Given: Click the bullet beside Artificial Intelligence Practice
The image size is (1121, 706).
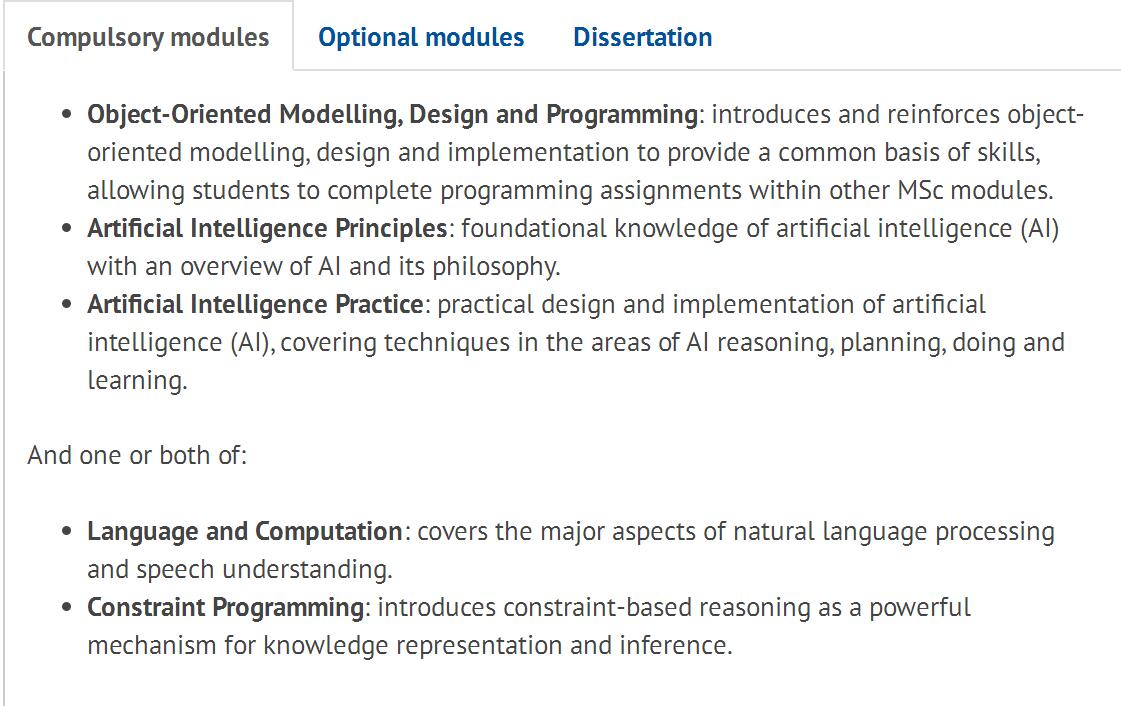Looking at the screenshot, I should coord(67,305).
